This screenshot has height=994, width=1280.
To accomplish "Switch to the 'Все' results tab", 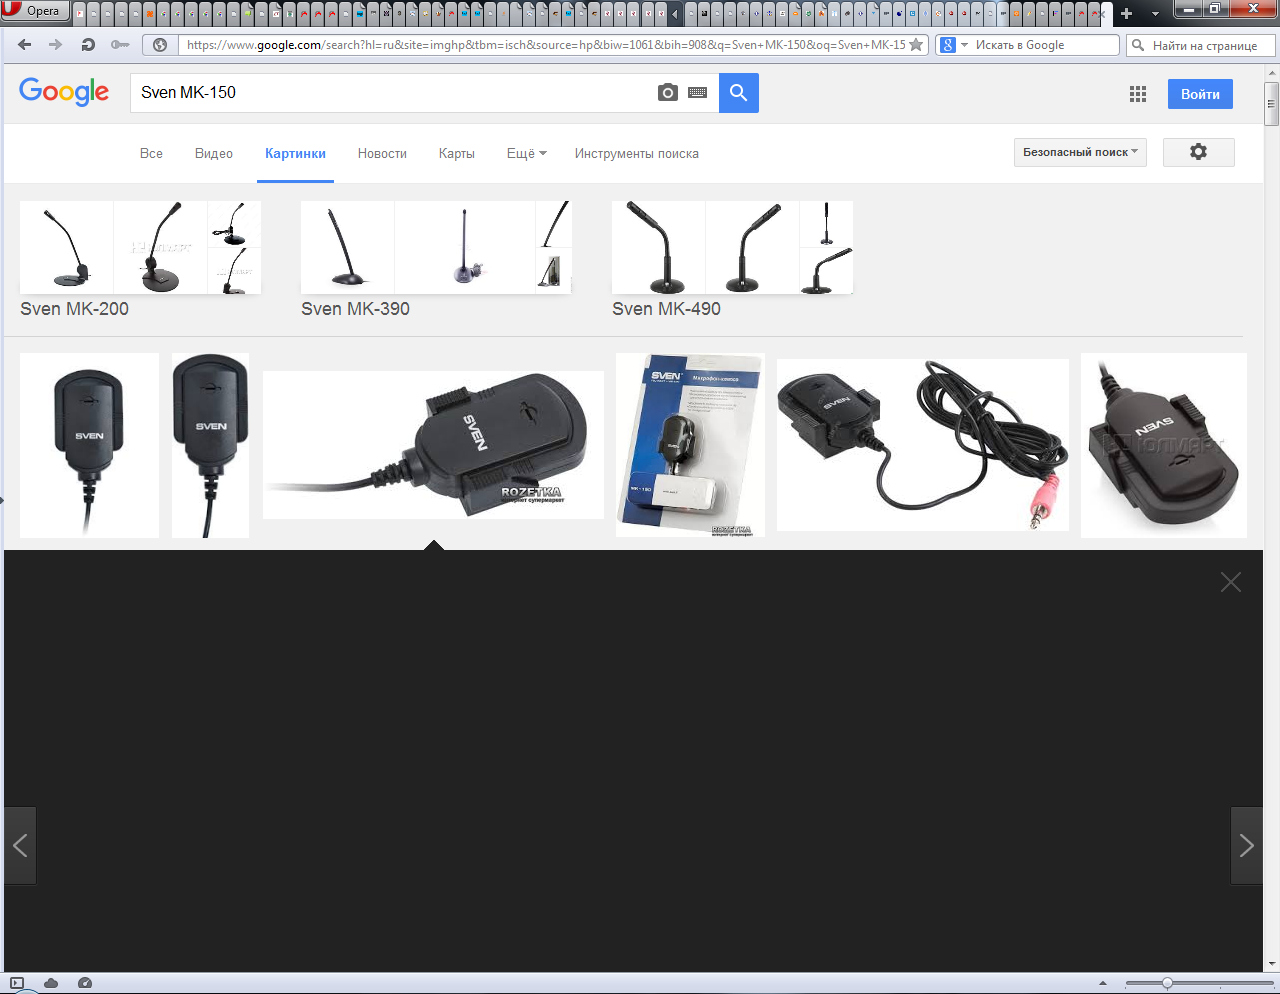I will [151, 153].
